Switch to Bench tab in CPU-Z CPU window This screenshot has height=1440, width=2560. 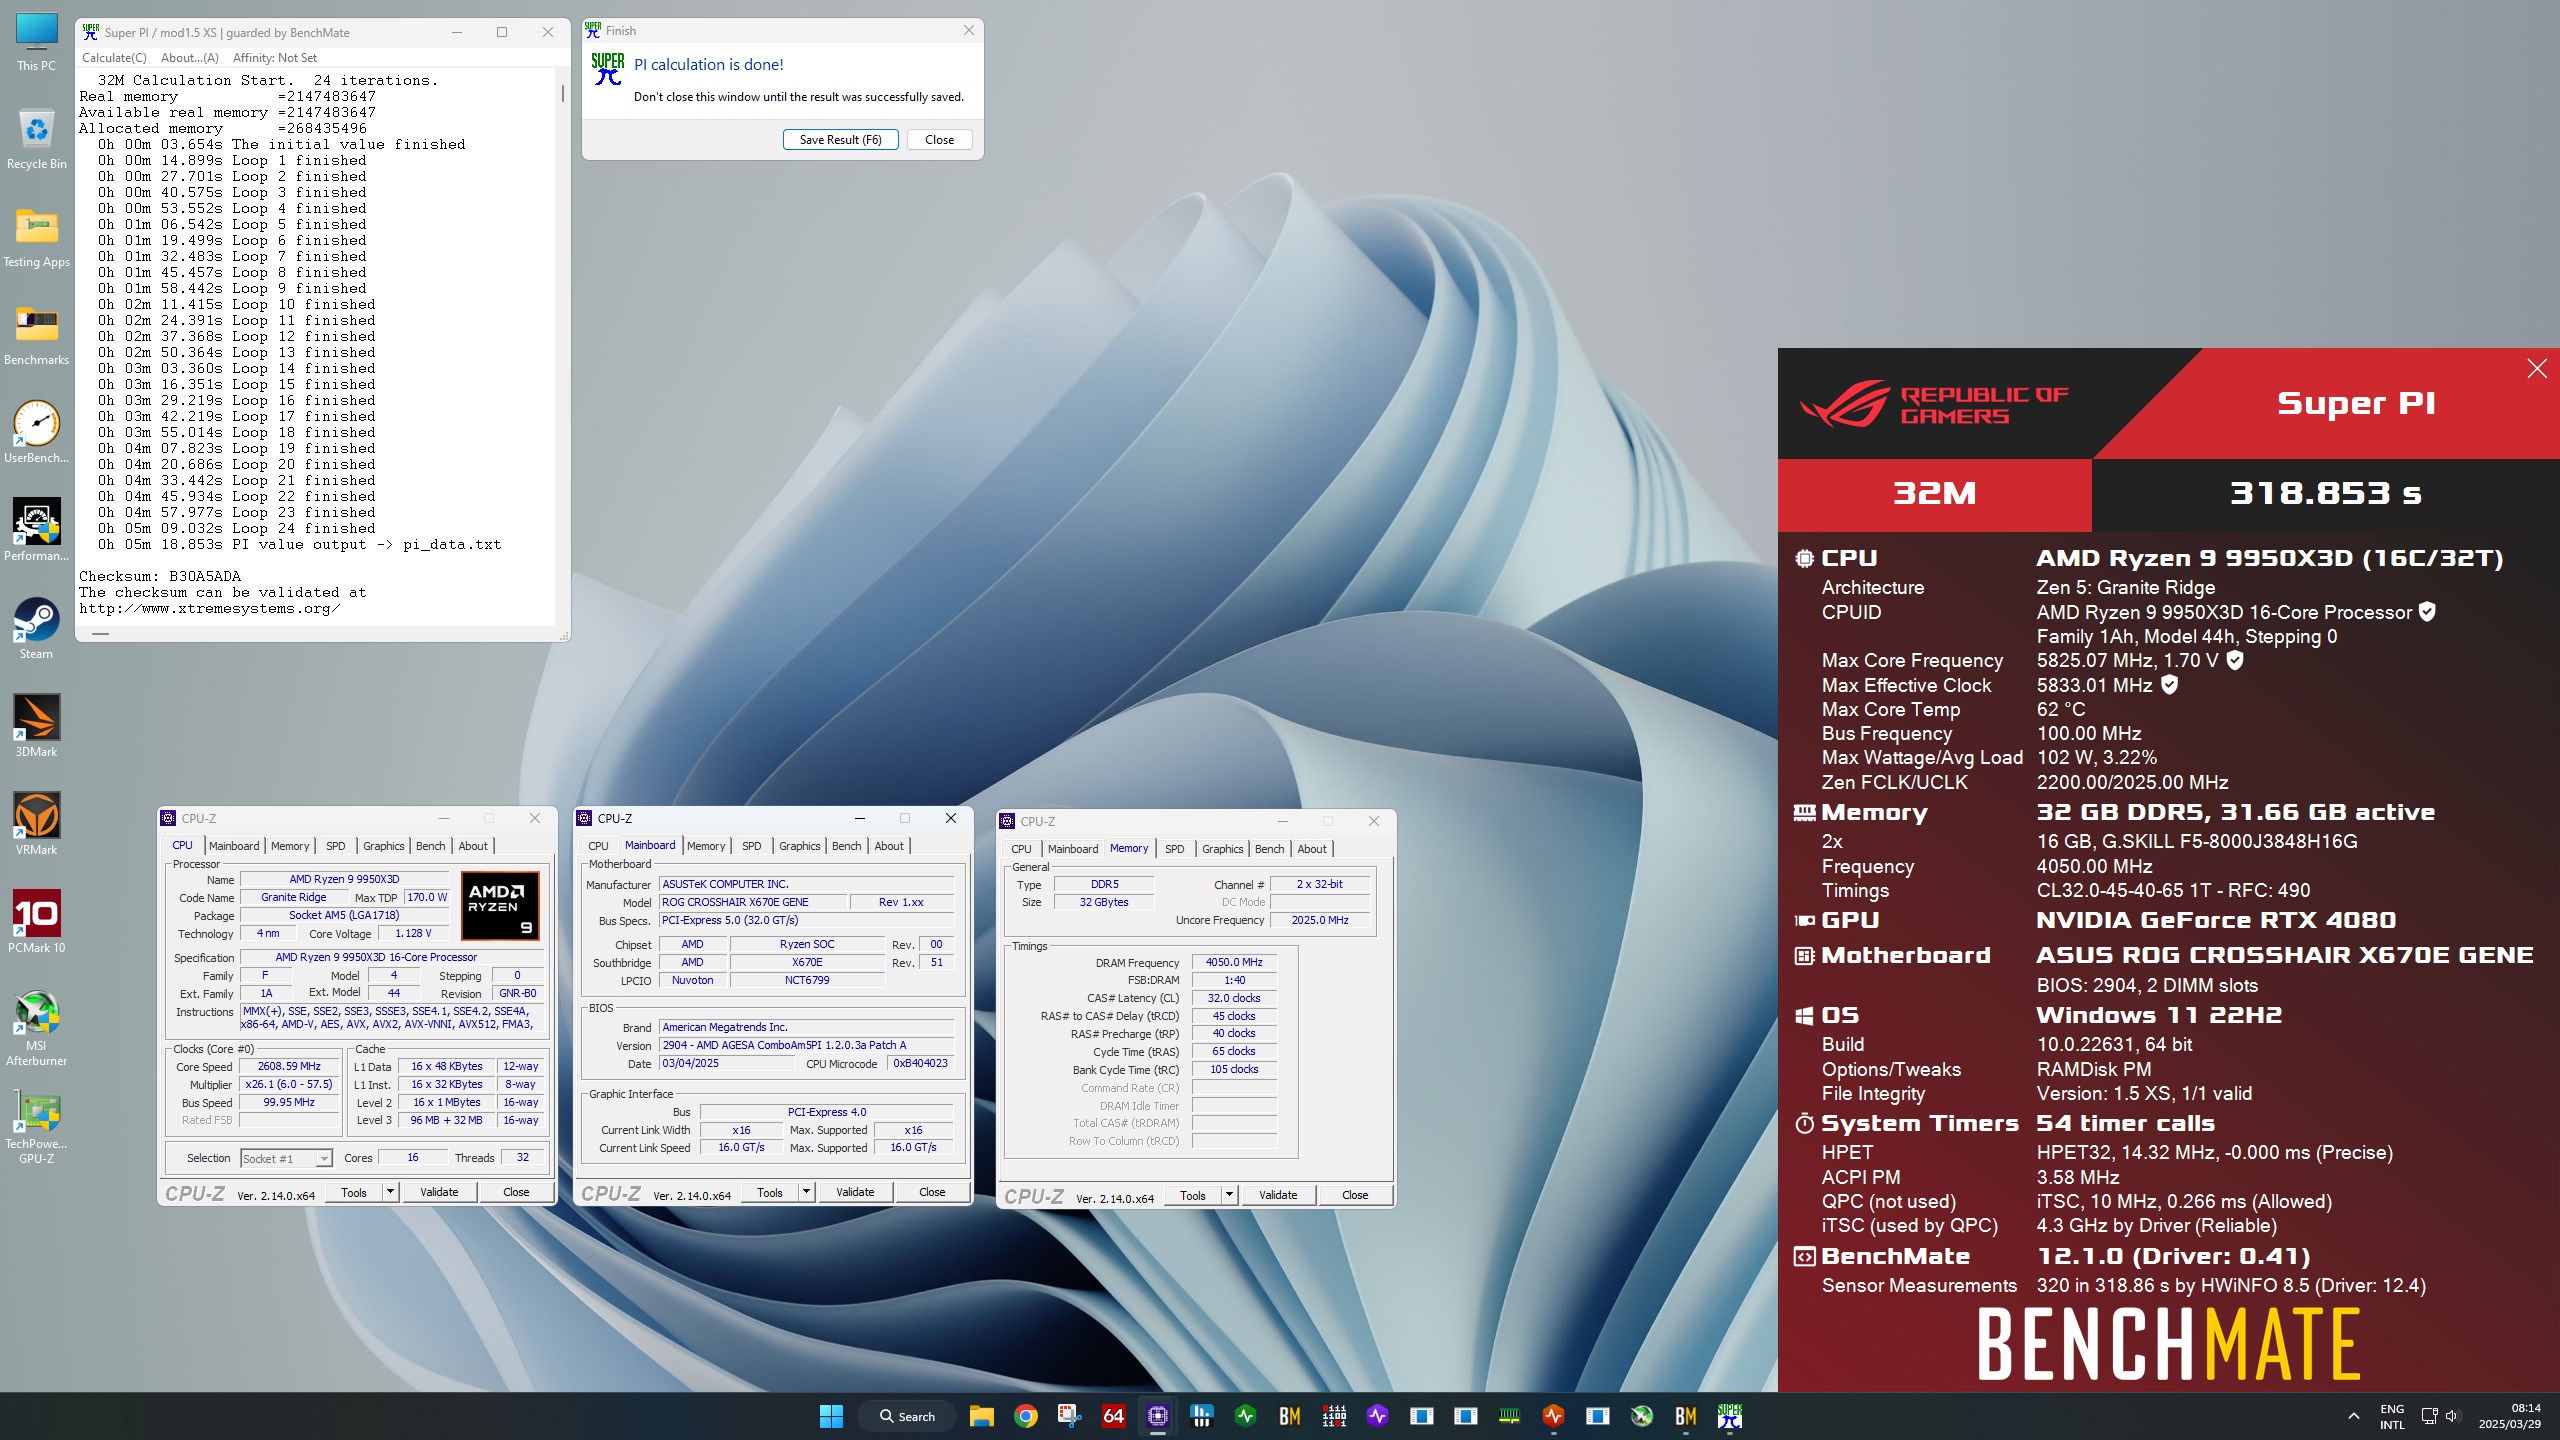pos(431,846)
